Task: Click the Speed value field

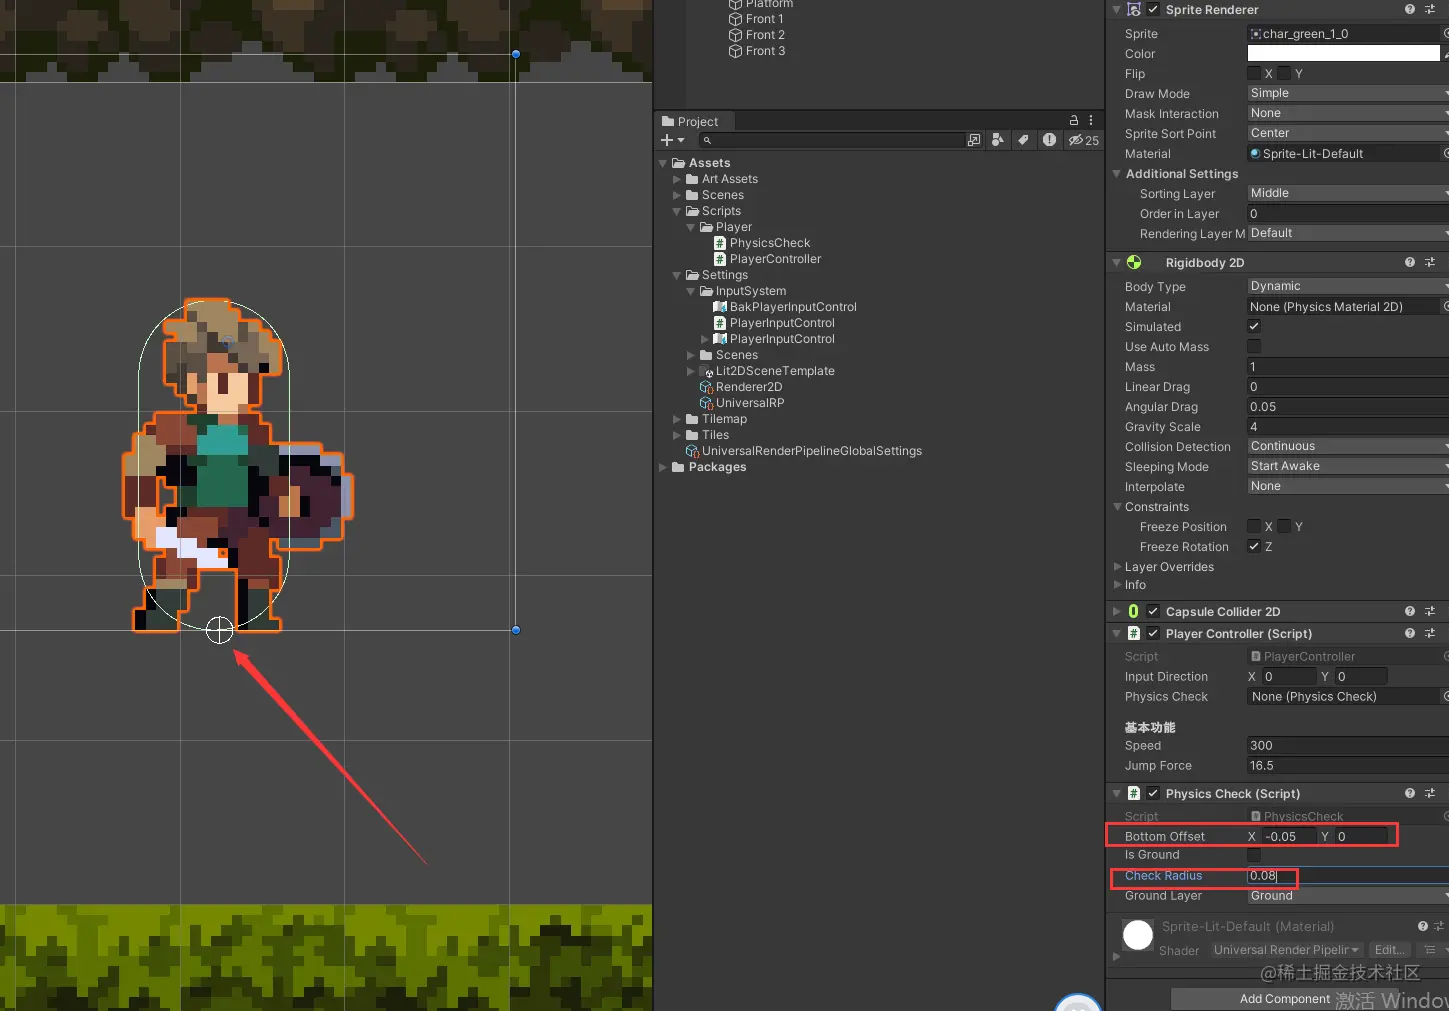Action: pos(1347,746)
